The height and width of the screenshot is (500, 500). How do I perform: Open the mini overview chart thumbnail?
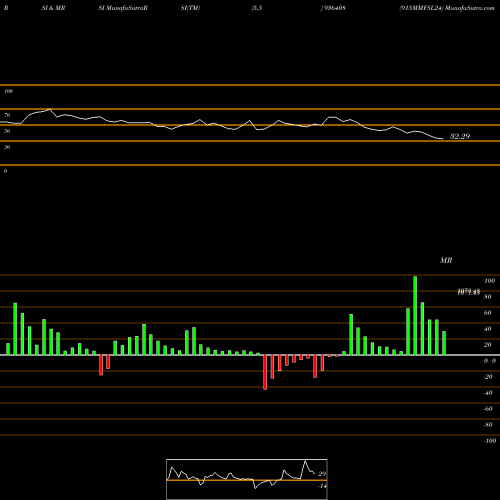coord(247,479)
